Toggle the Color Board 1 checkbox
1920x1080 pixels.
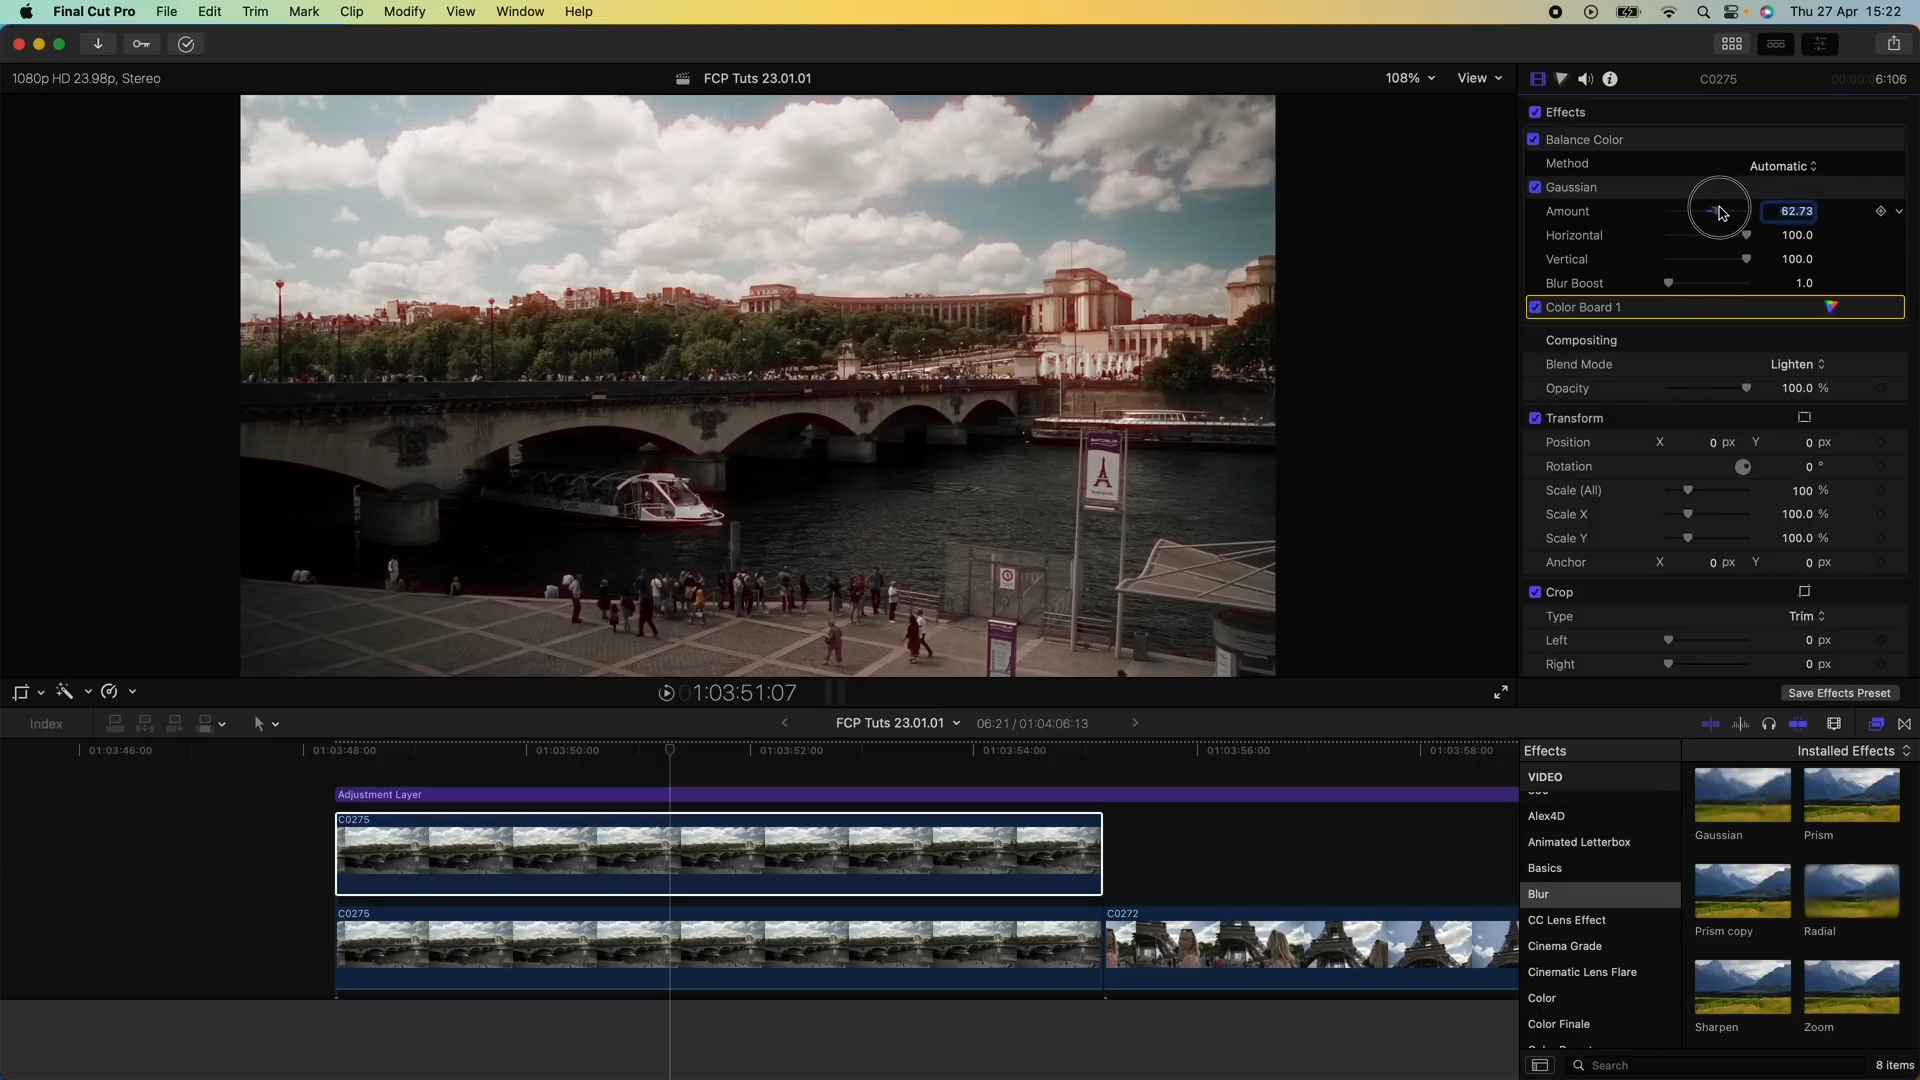coord(1536,307)
